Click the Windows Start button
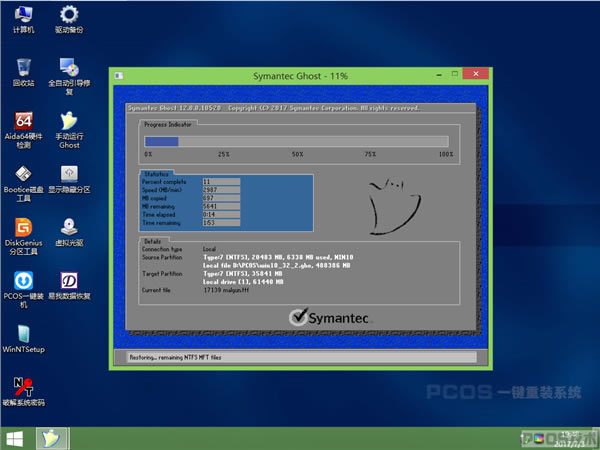The width and height of the screenshot is (600, 450). click(x=15, y=438)
